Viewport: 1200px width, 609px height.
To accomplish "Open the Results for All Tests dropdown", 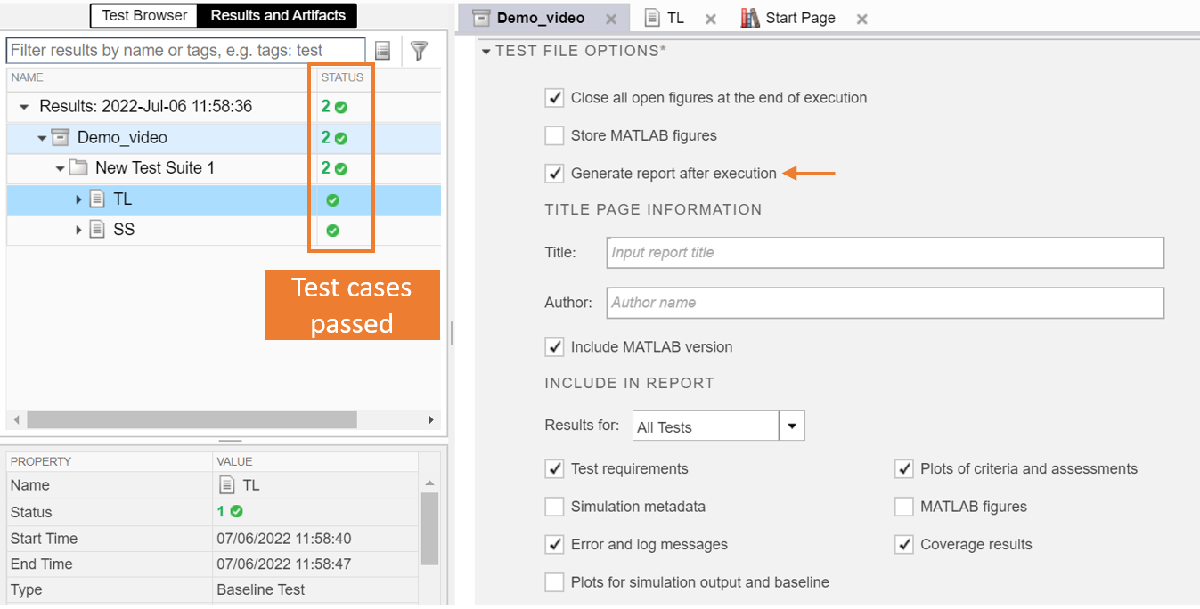I will click(x=791, y=426).
